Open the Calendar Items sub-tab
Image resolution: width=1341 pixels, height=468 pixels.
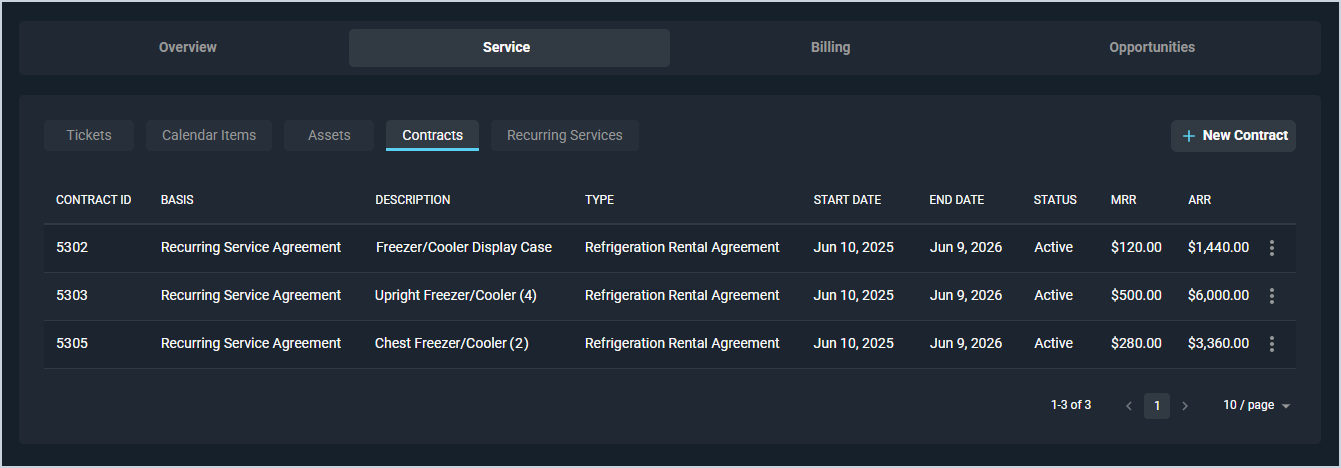[x=209, y=136]
